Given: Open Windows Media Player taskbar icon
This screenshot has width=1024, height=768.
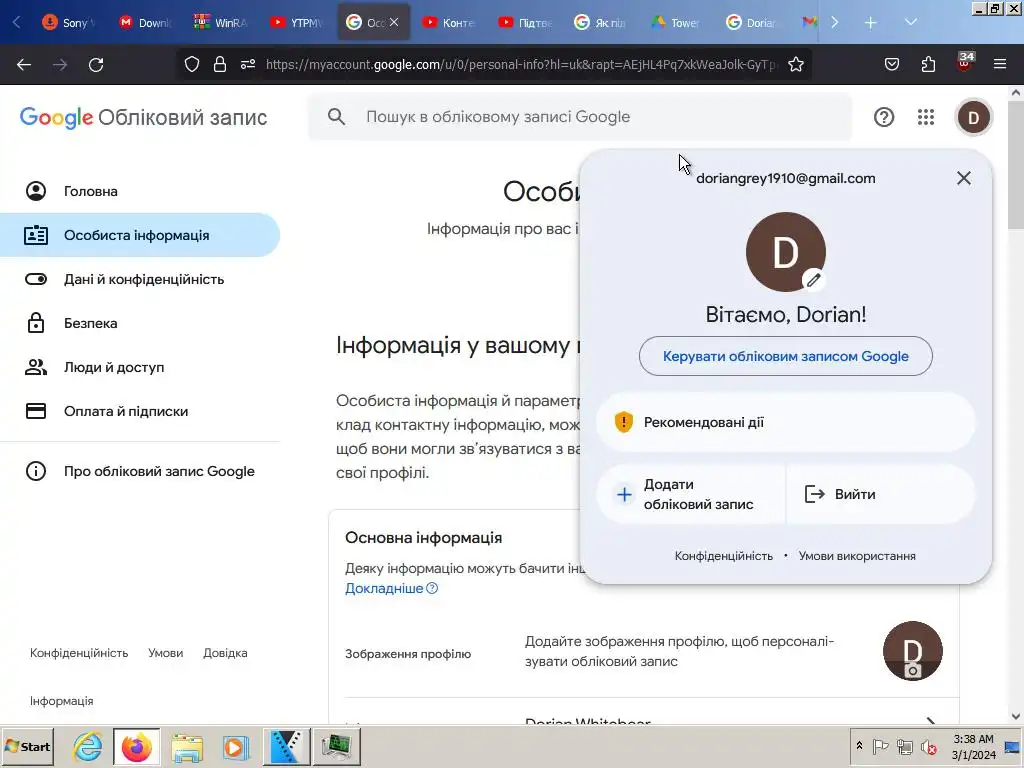Looking at the screenshot, I should point(235,746).
